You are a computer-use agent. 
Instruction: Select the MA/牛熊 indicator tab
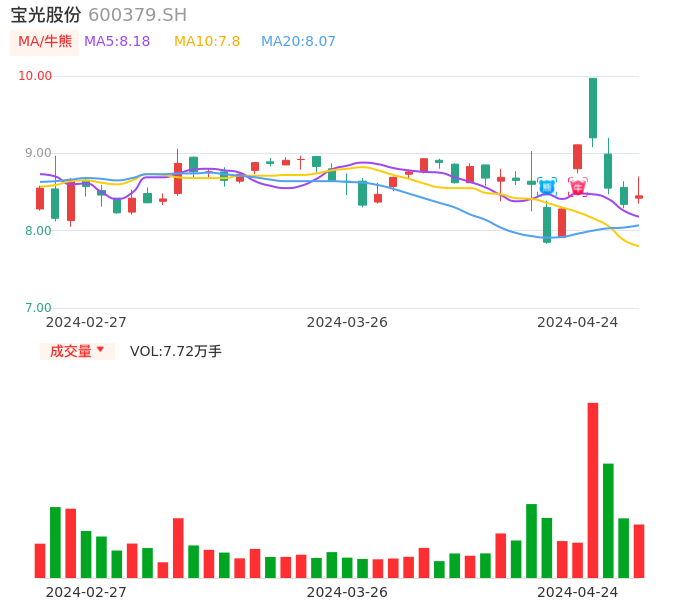(44, 42)
